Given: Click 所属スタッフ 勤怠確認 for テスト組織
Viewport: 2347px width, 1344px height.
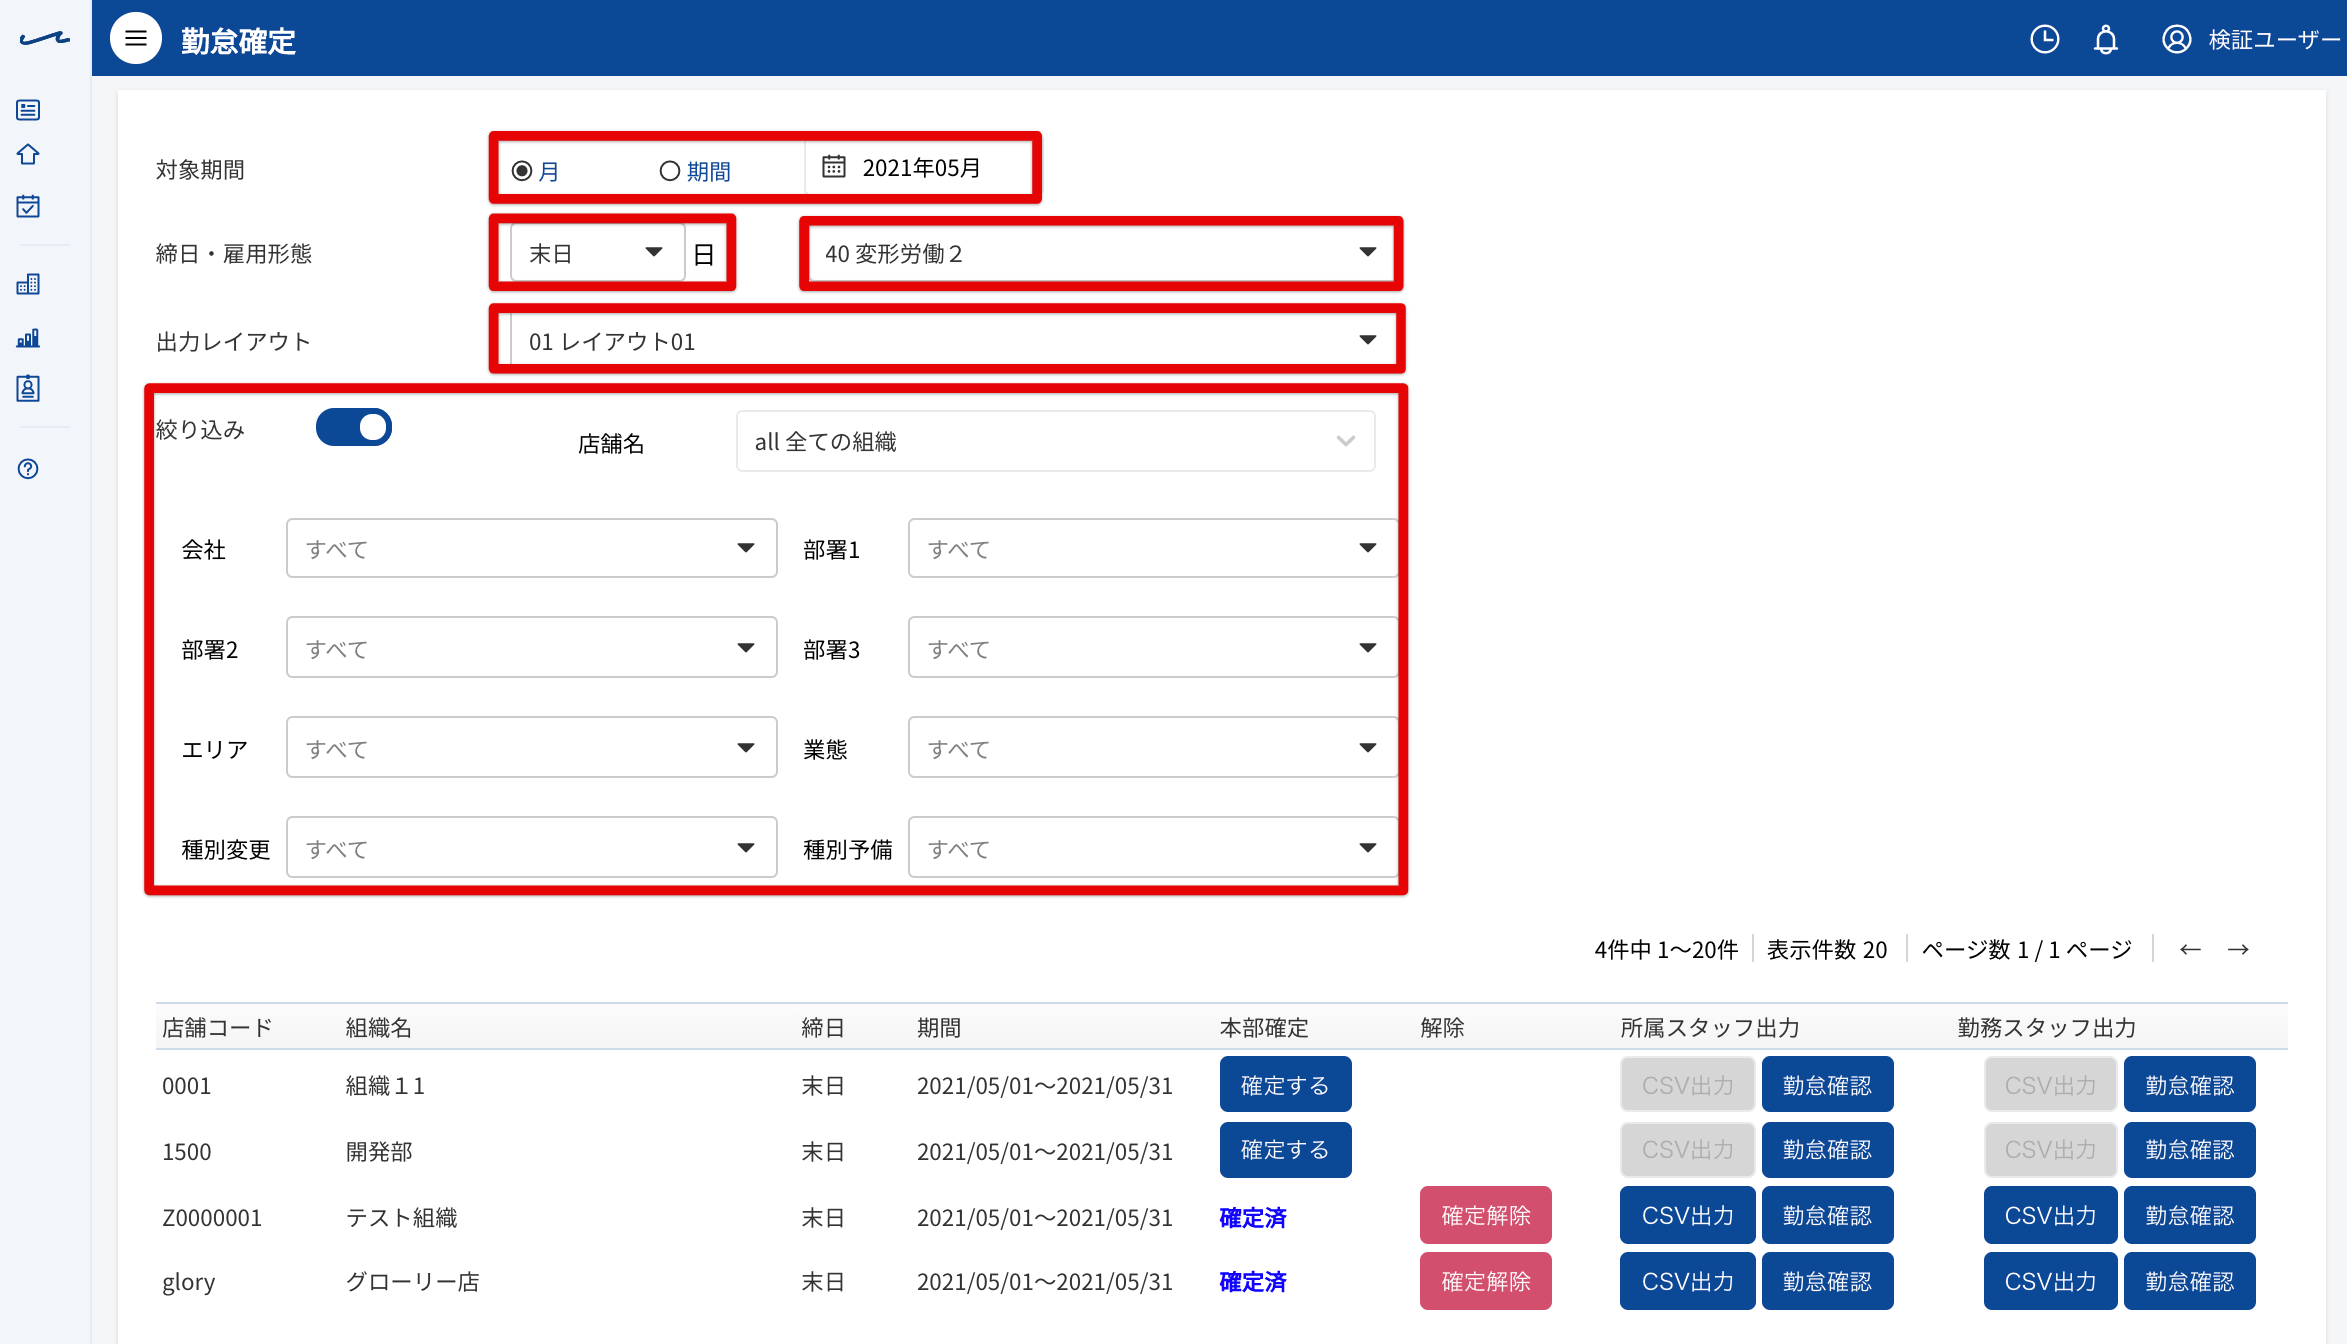Looking at the screenshot, I should pos(1827,1215).
